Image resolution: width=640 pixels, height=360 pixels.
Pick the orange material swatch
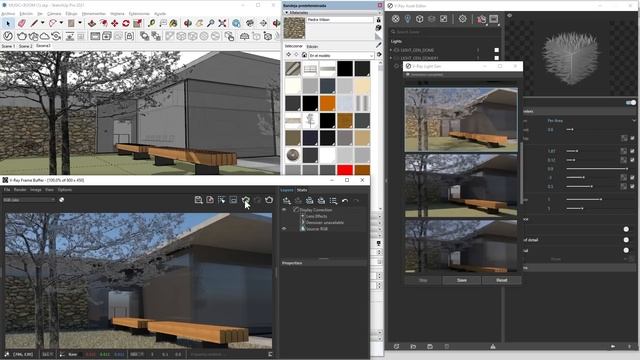point(327,103)
